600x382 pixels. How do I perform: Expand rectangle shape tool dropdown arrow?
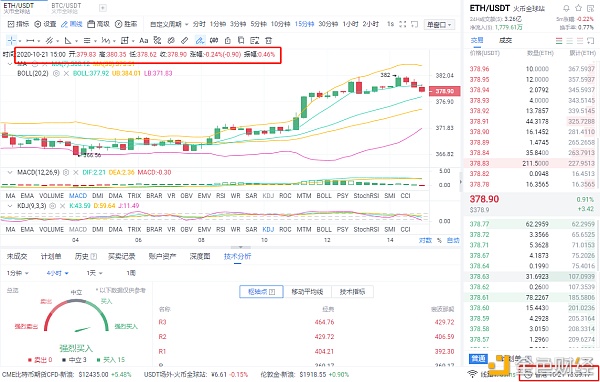pyautogui.click(x=133, y=41)
